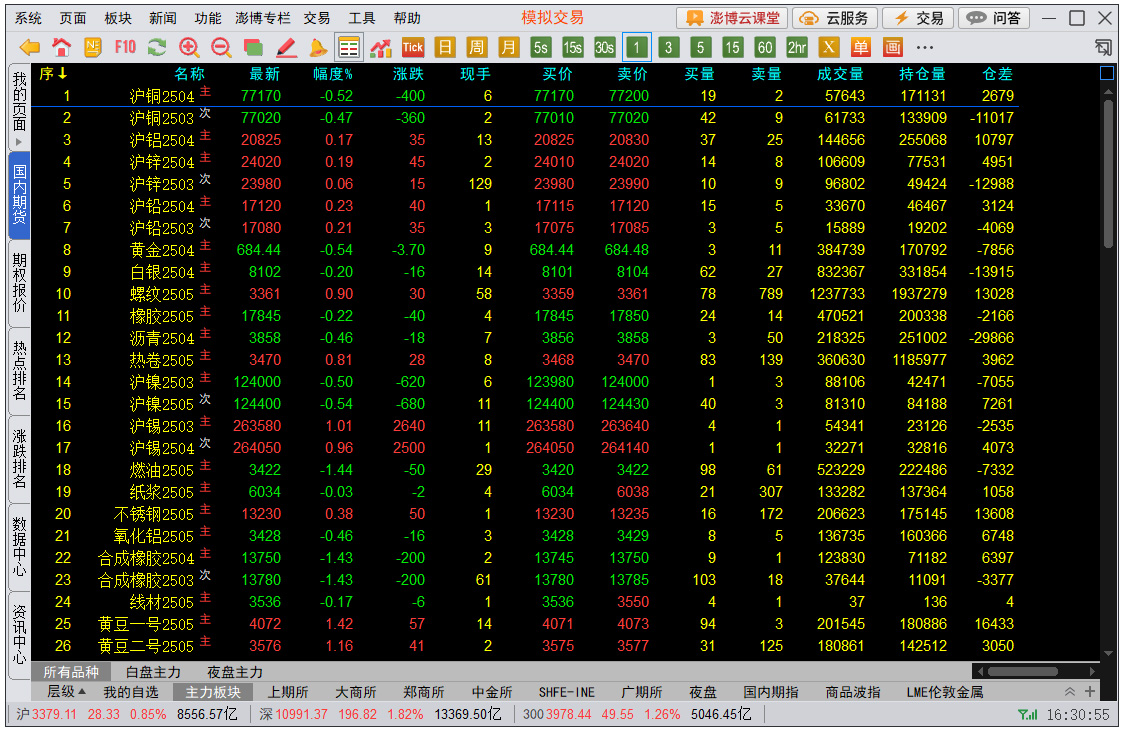Select 1 minute period button
The height and width of the screenshot is (730, 1127).
click(x=637, y=48)
